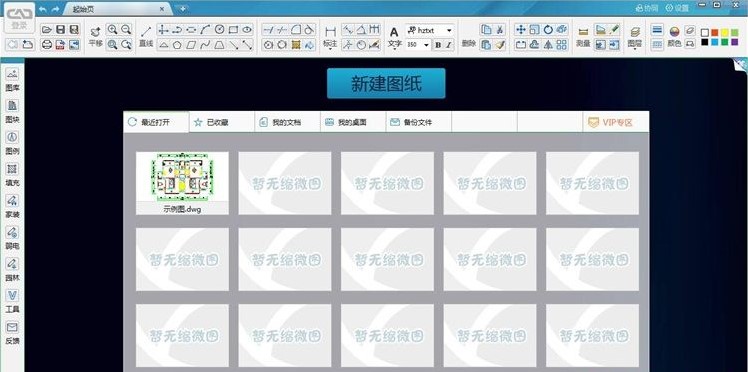Click the redo arrow in title bar
Screen dimensions: 748x372
55,9
